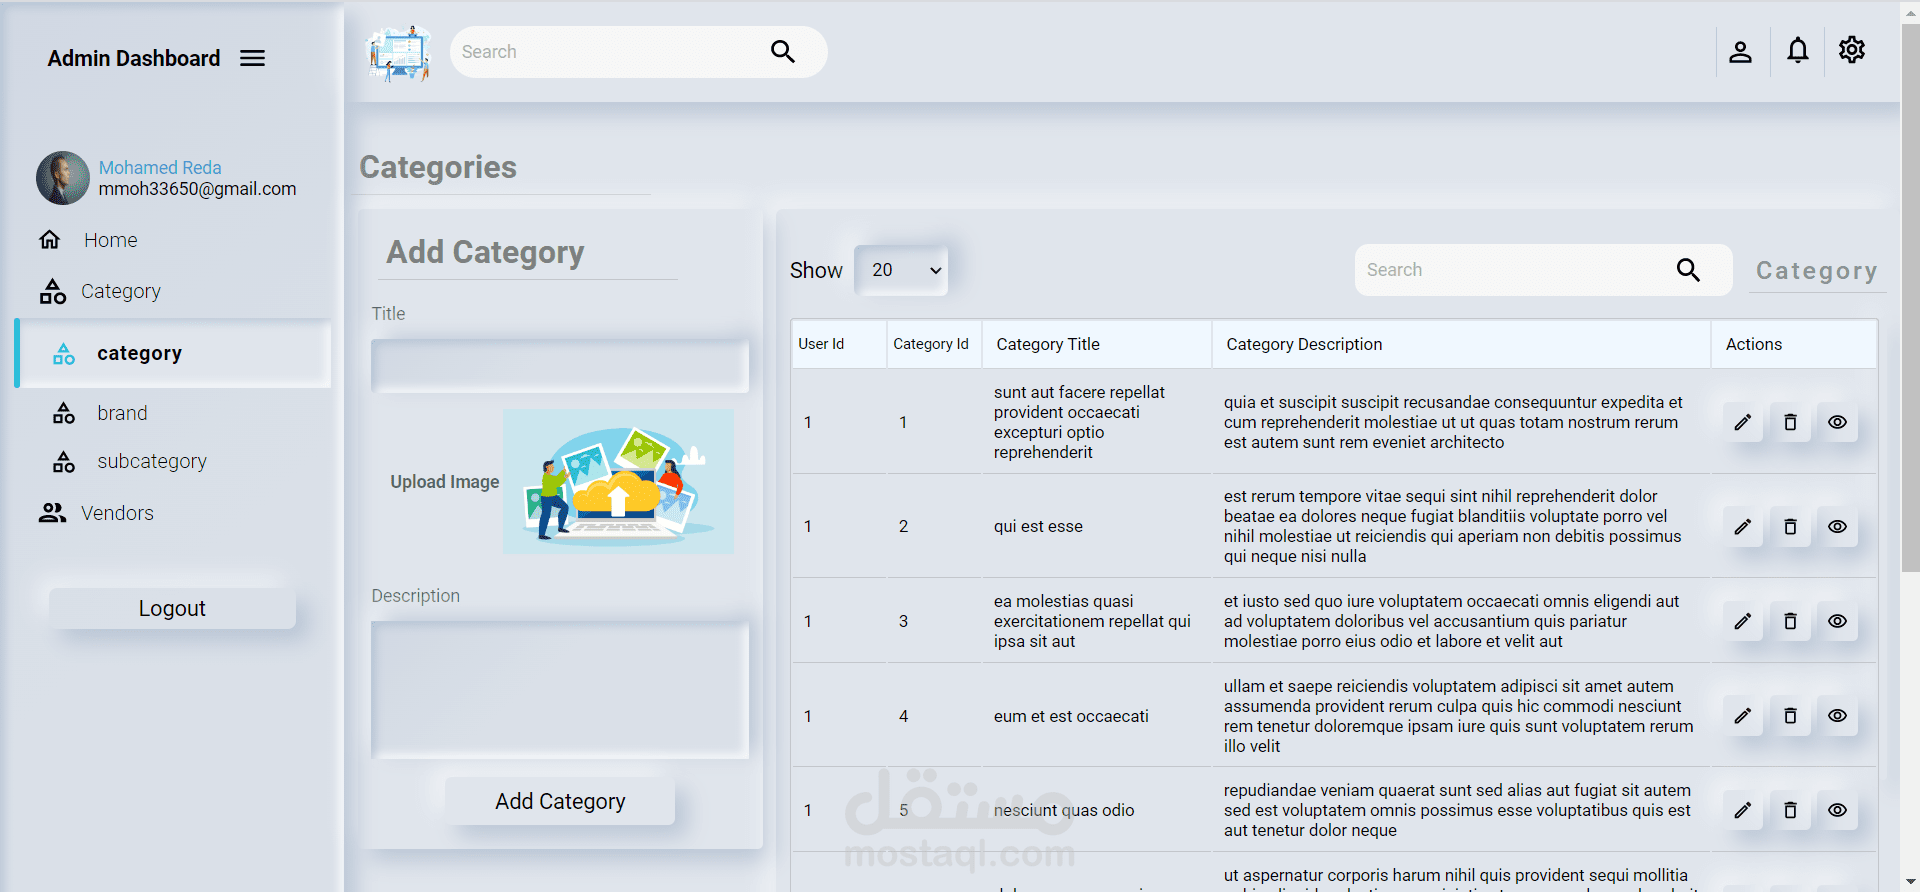Click the Logout button
Screen dimensions: 1920x892
[x=172, y=608]
